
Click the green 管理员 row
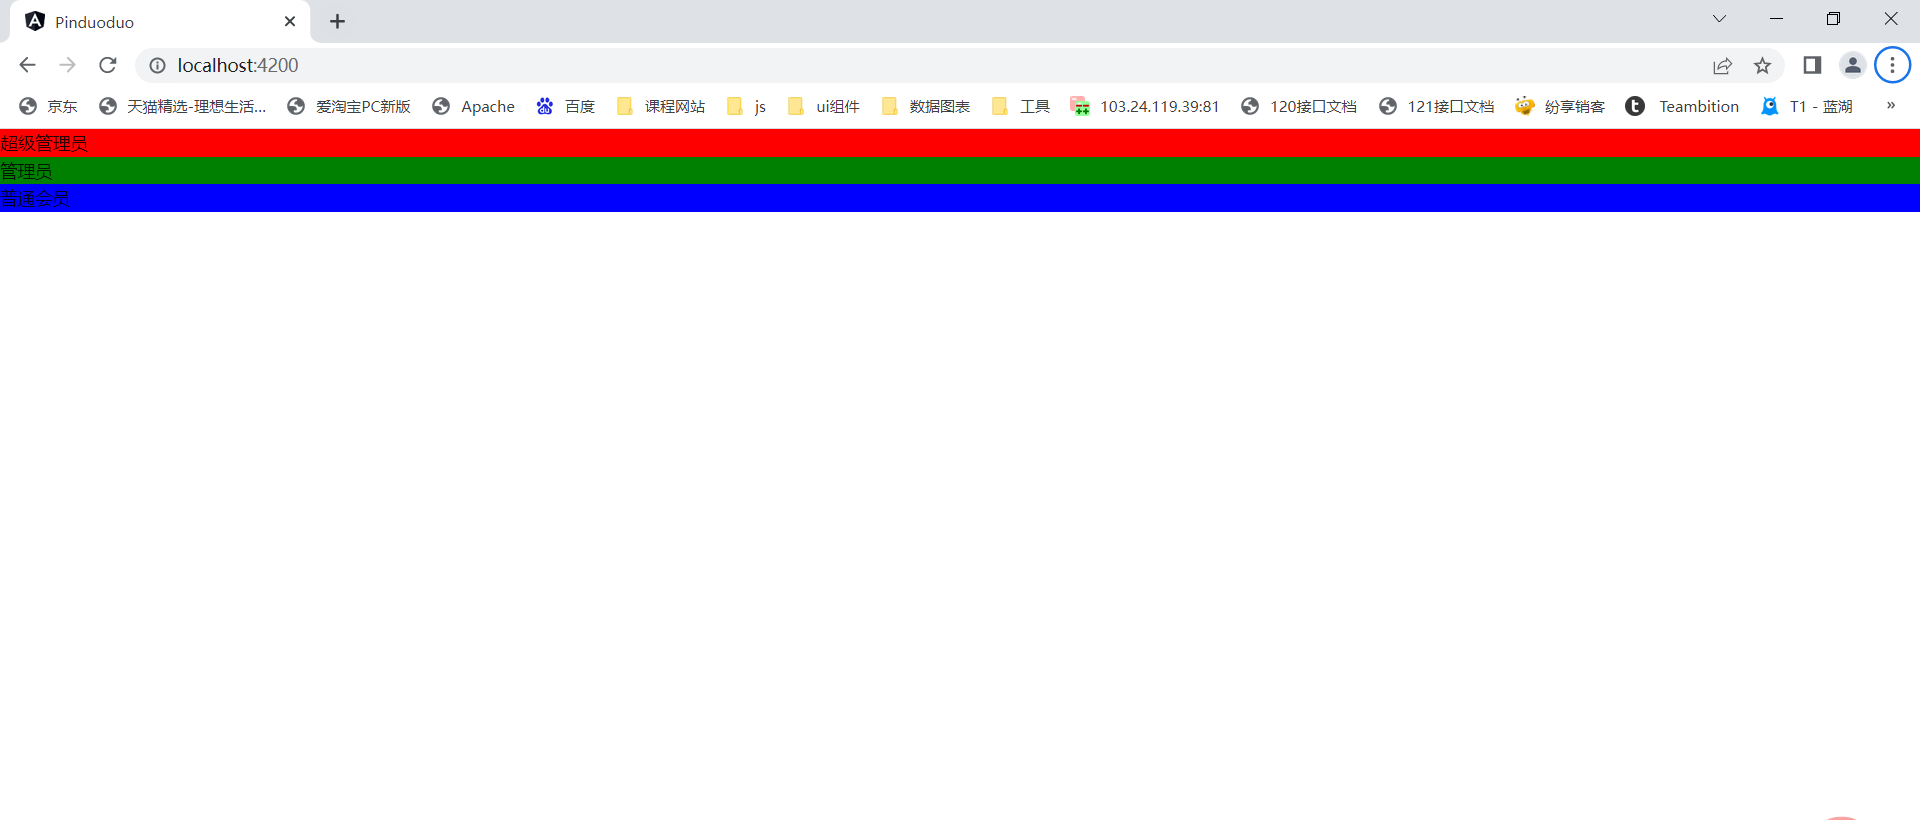[960, 171]
